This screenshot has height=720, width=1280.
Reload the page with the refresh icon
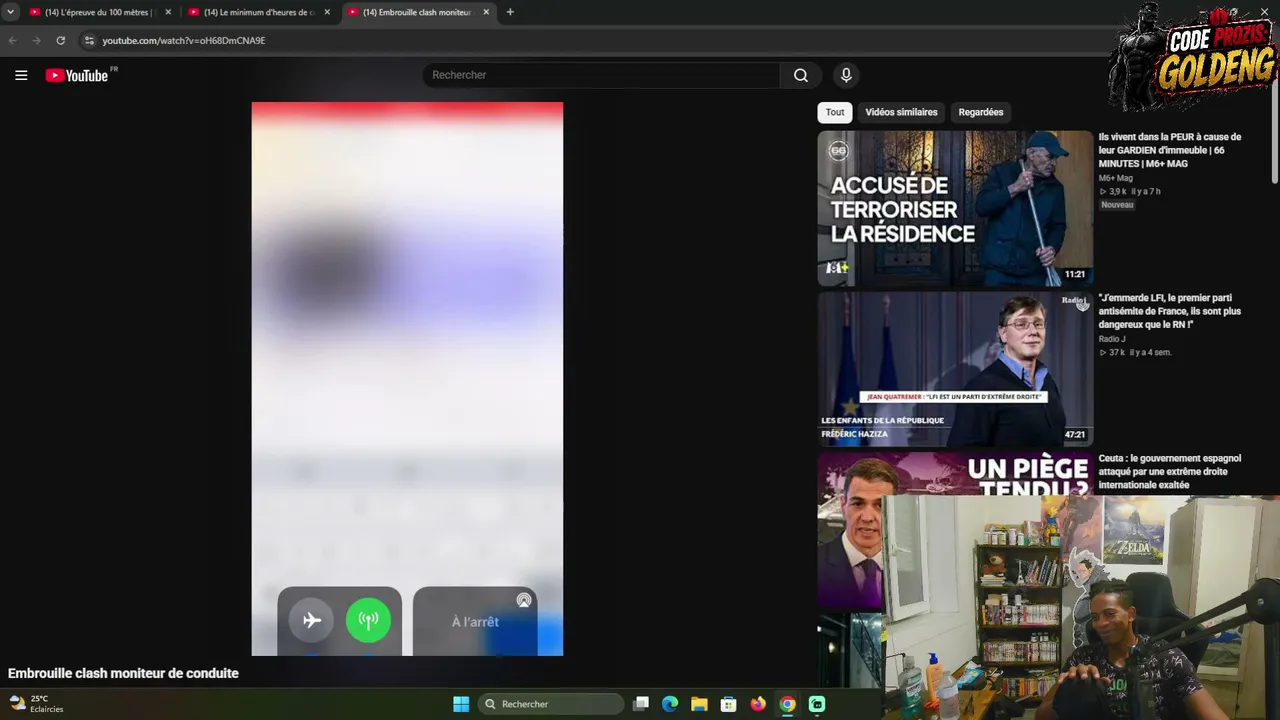pyautogui.click(x=61, y=41)
